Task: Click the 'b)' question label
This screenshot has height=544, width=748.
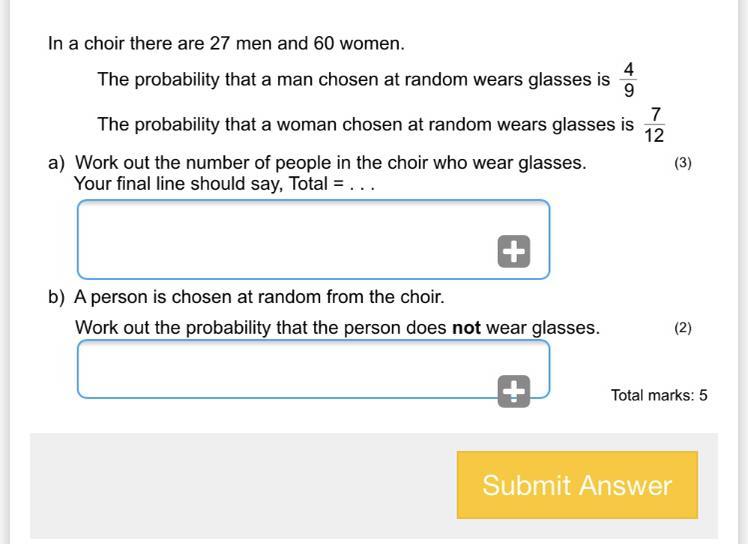Action: click(x=56, y=297)
